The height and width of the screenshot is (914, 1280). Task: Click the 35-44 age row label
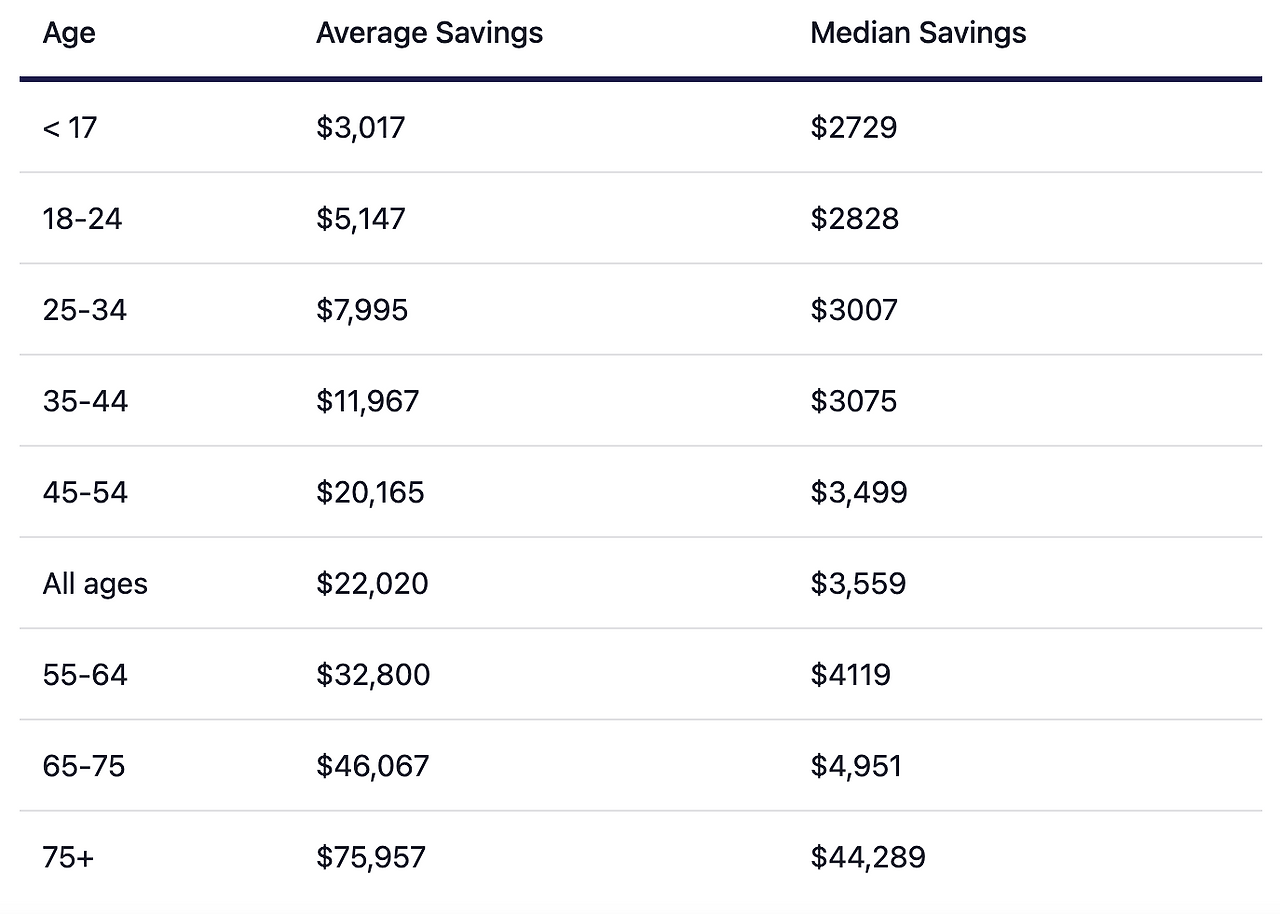pos(85,401)
